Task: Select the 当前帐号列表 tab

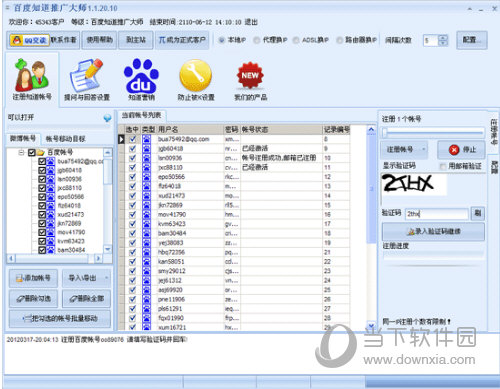Action: [142, 115]
